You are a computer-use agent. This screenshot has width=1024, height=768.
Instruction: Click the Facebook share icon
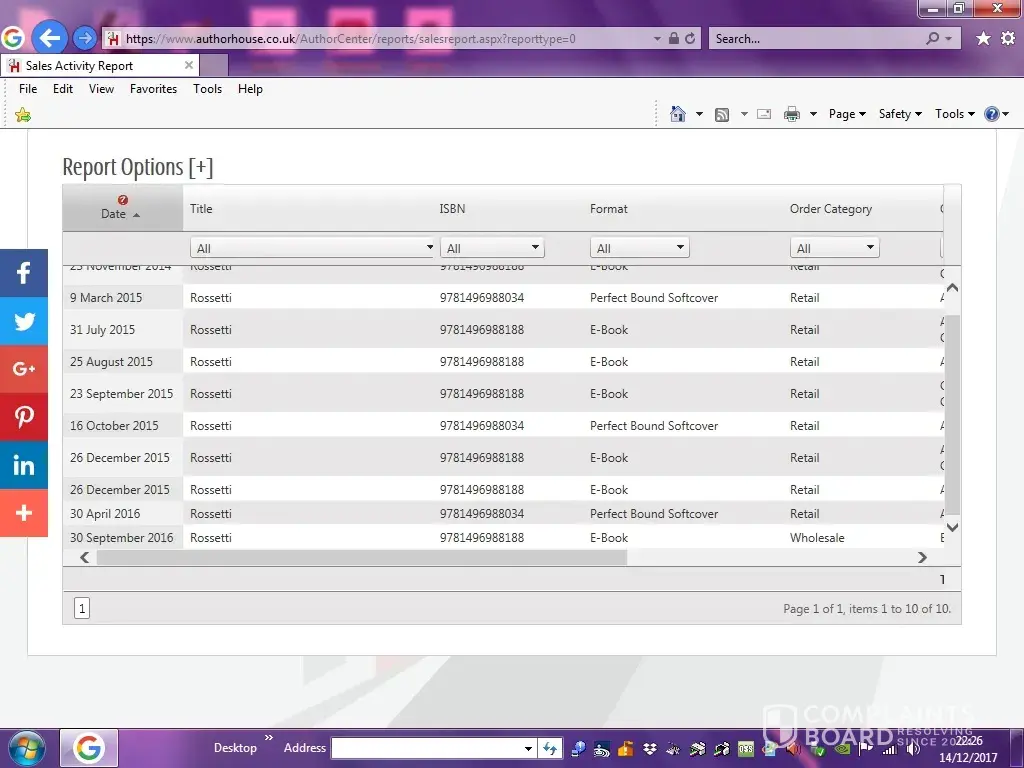(x=24, y=273)
